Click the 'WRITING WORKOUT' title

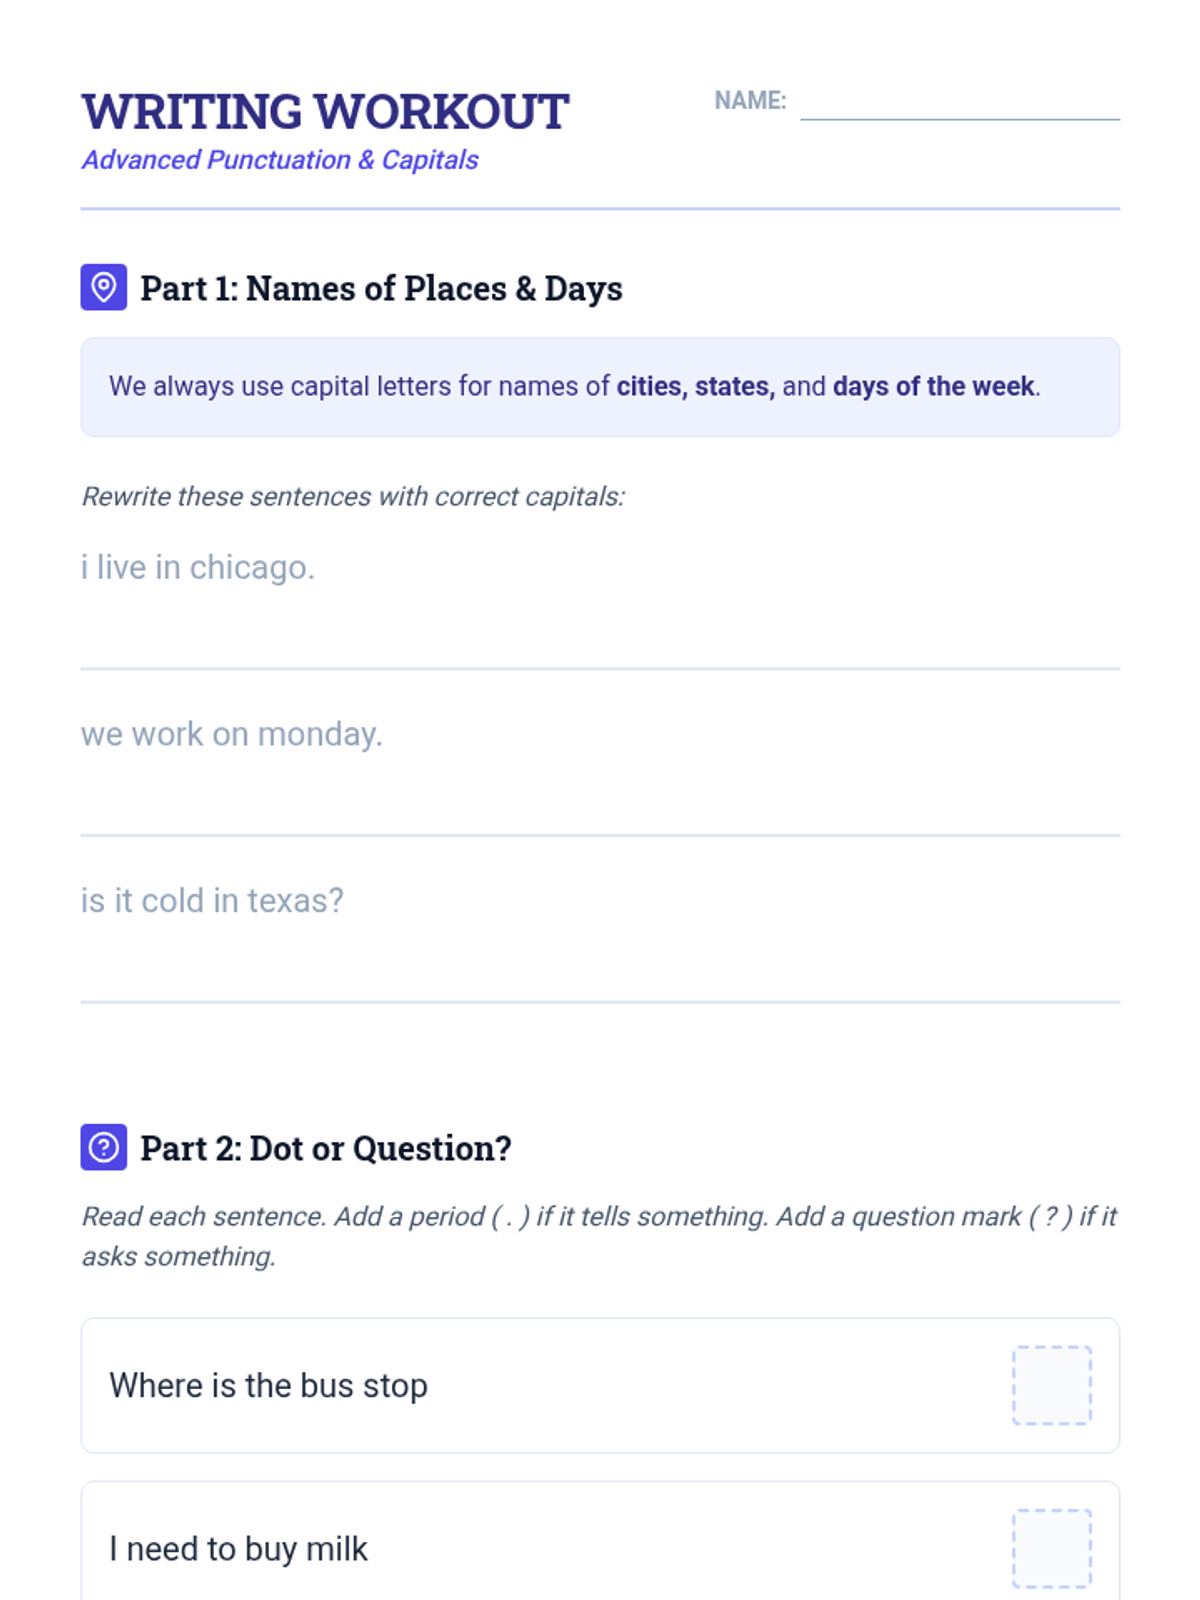pyautogui.click(x=325, y=111)
